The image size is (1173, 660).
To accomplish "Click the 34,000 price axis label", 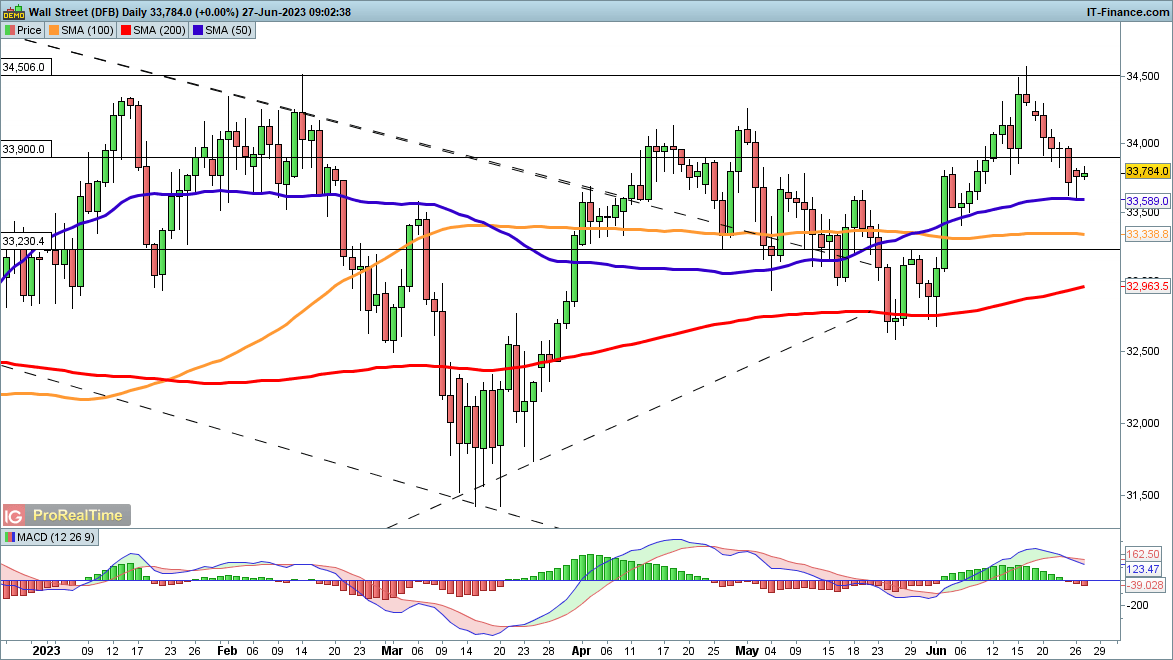I will [1143, 144].
